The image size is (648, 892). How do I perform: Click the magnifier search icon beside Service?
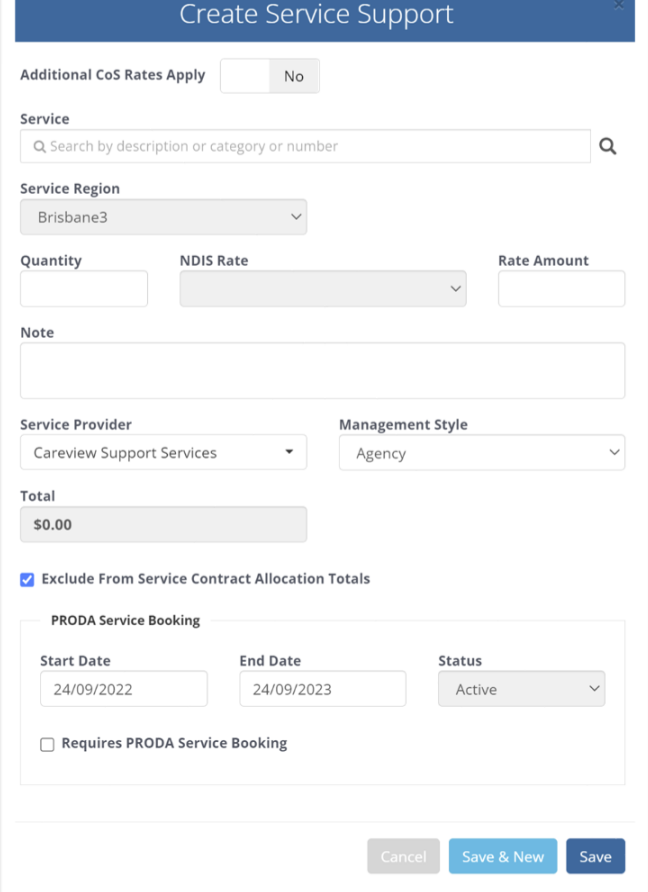(607, 147)
